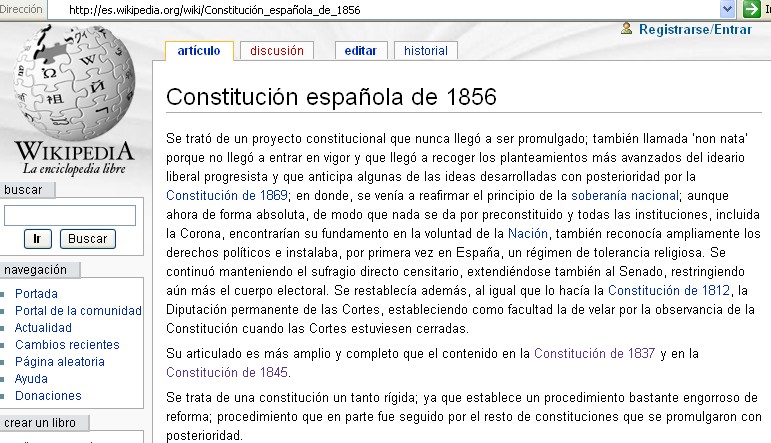Click the green Go arrow button

point(751,9)
